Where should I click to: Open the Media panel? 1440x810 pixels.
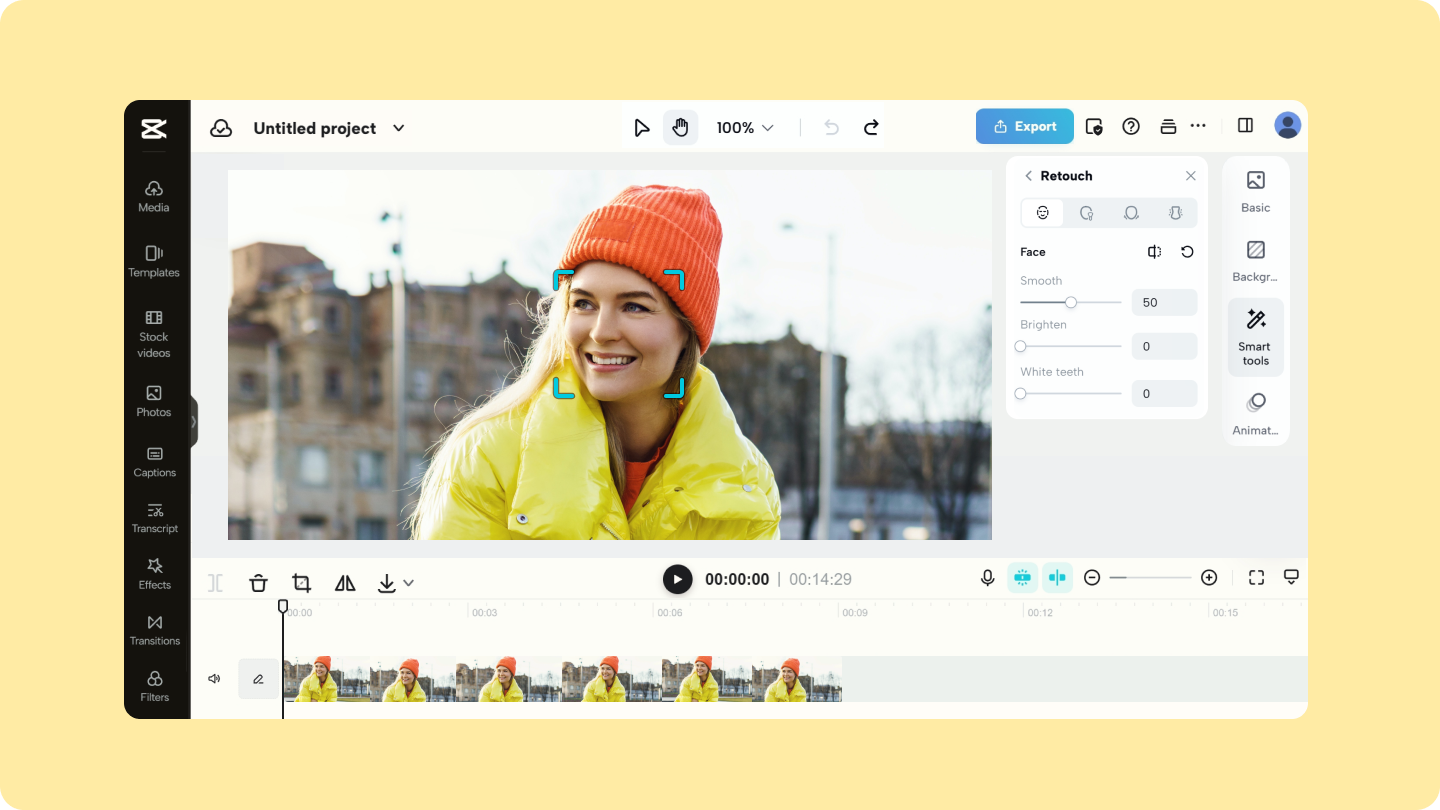click(154, 196)
